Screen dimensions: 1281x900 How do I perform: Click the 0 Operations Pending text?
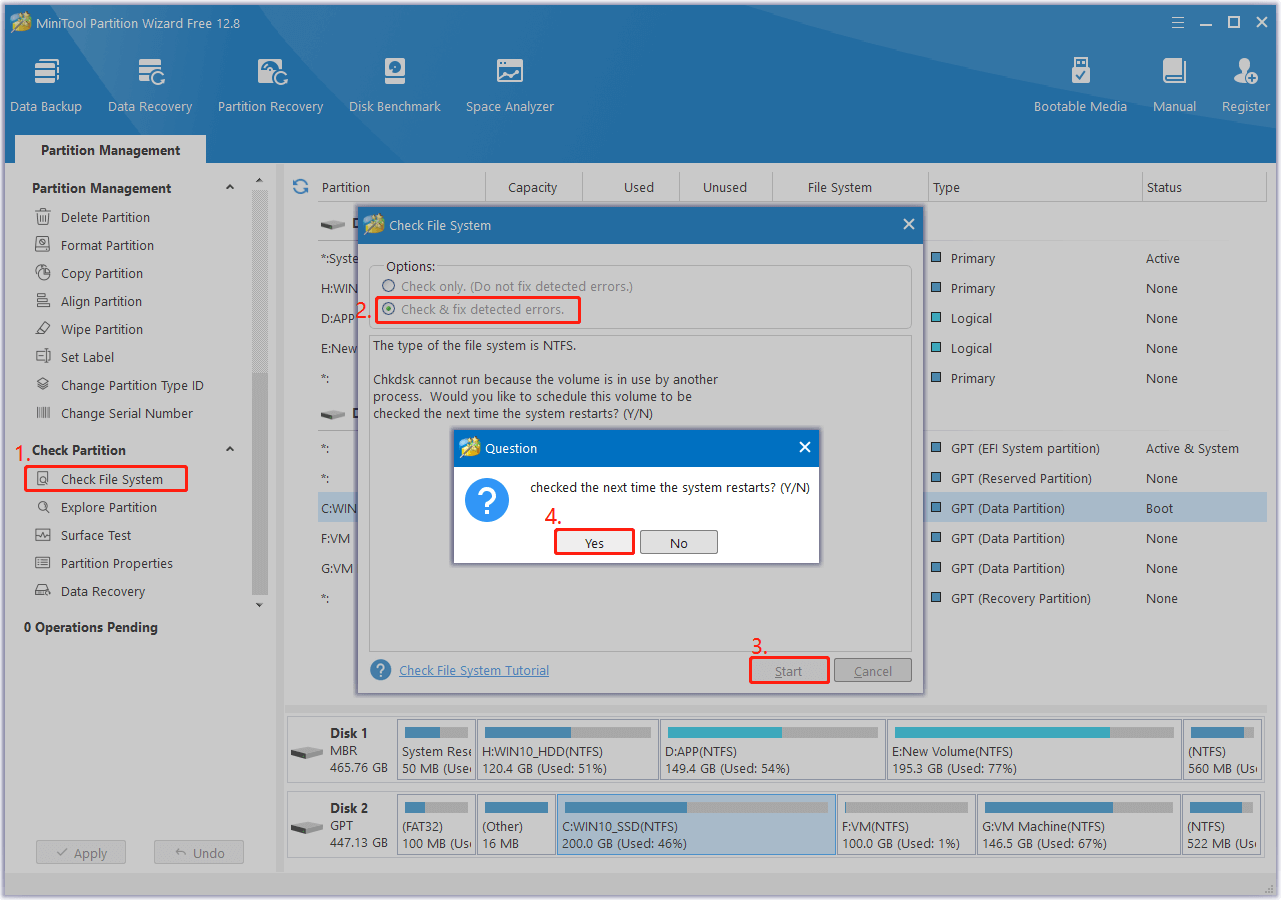(x=91, y=627)
